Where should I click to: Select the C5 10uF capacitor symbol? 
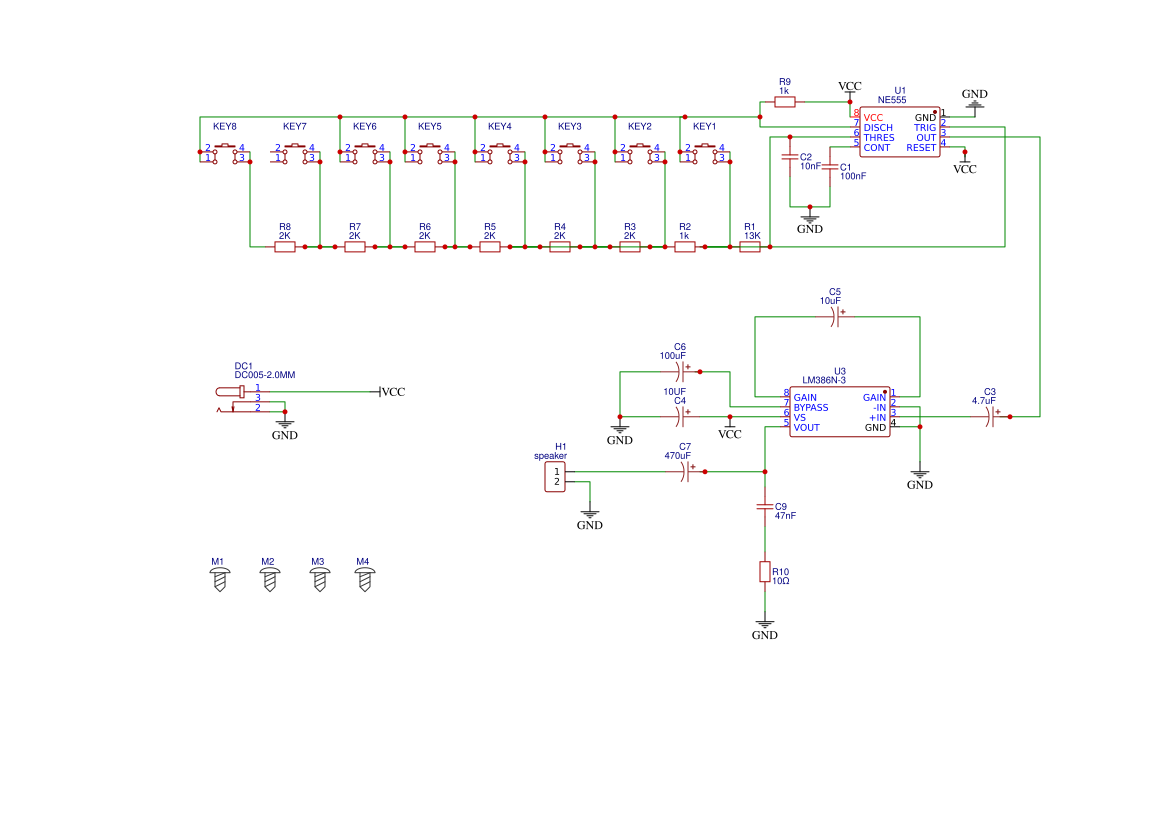click(x=836, y=317)
